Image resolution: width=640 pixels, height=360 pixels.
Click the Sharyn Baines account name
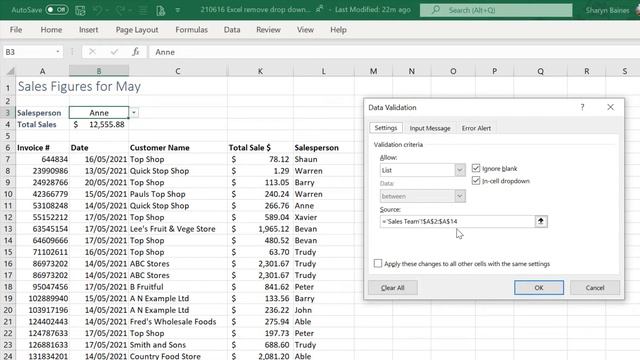607,10
